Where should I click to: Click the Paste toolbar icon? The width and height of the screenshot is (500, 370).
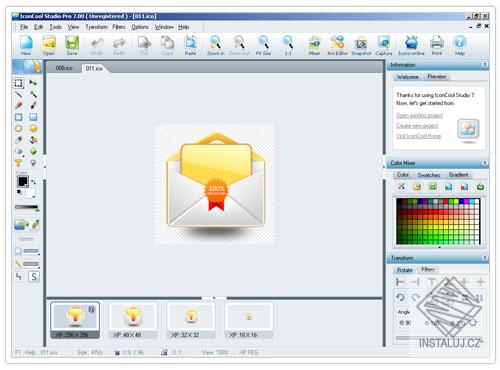(190, 46)
